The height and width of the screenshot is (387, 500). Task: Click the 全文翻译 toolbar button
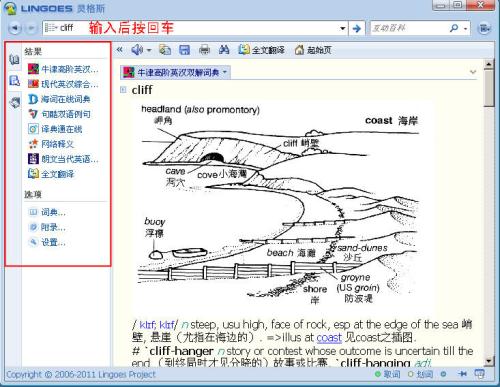click(262, 50)
